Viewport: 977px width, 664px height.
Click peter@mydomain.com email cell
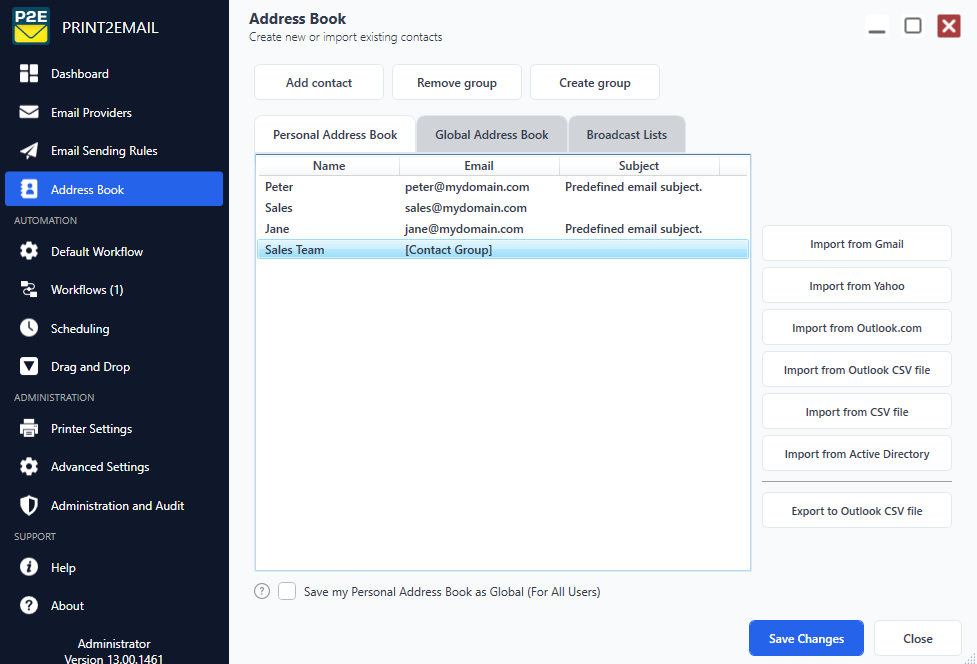[x=467, y=187]
